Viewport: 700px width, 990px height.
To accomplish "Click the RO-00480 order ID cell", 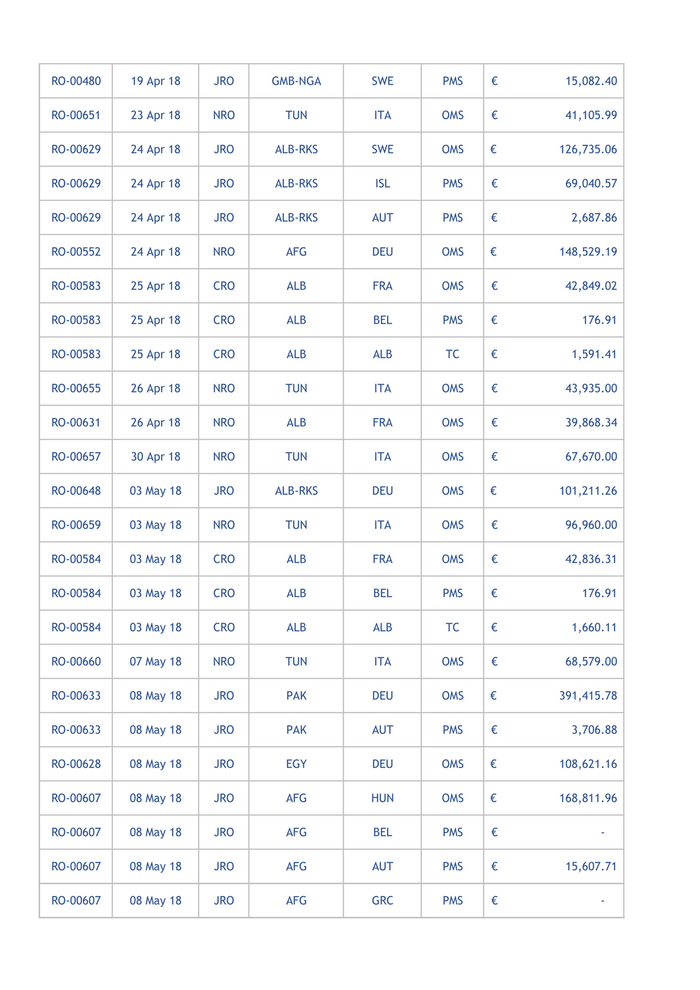I will 75,81.
